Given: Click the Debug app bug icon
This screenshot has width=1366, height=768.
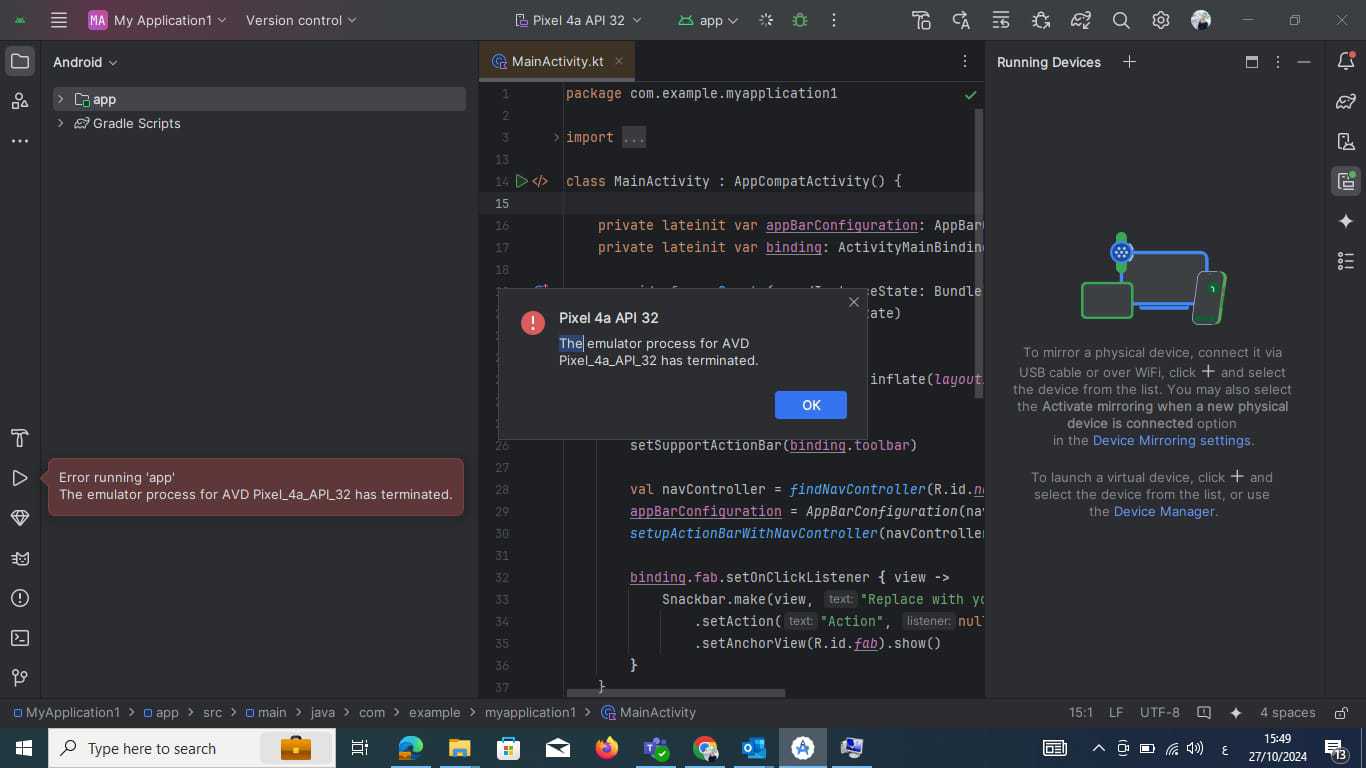Looking at the screenshot, I should pyautogui.click(x=799, y=20).
